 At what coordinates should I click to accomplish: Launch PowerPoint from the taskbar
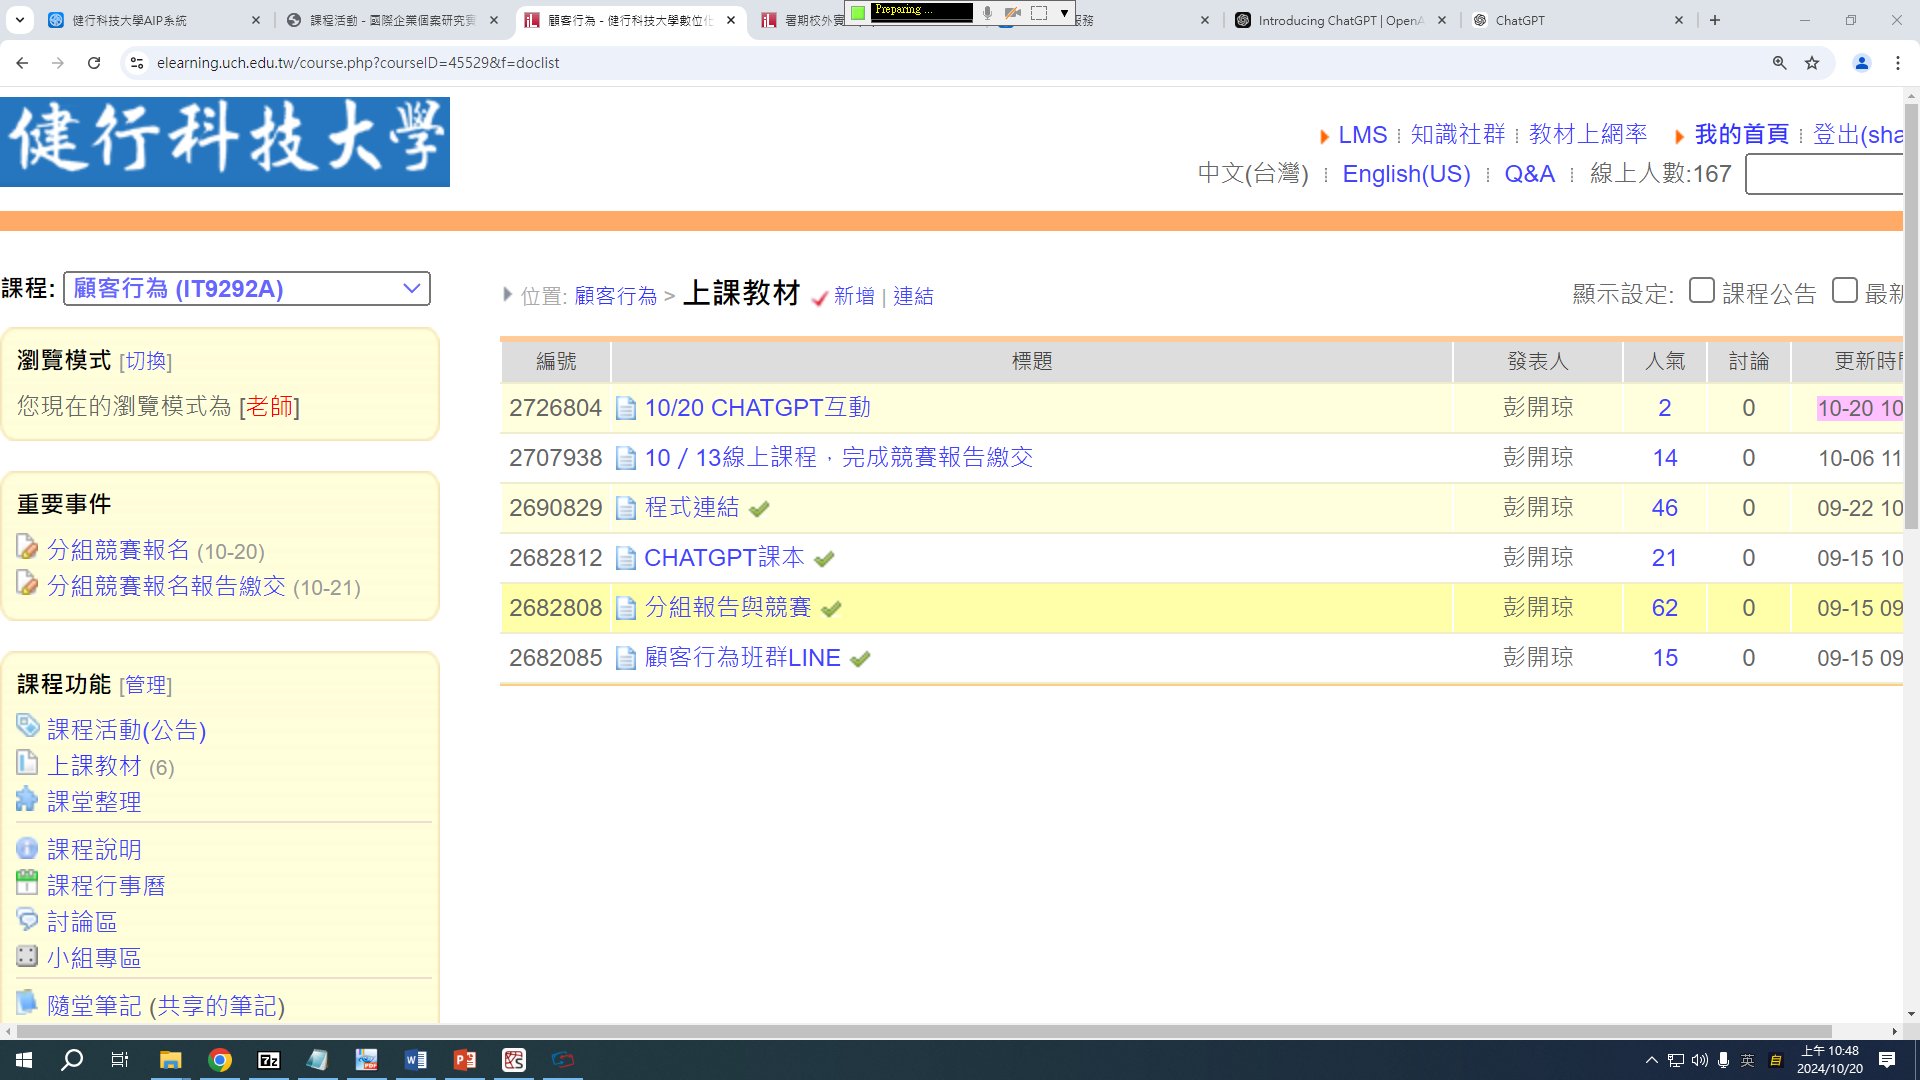[x=464, y=1059]
